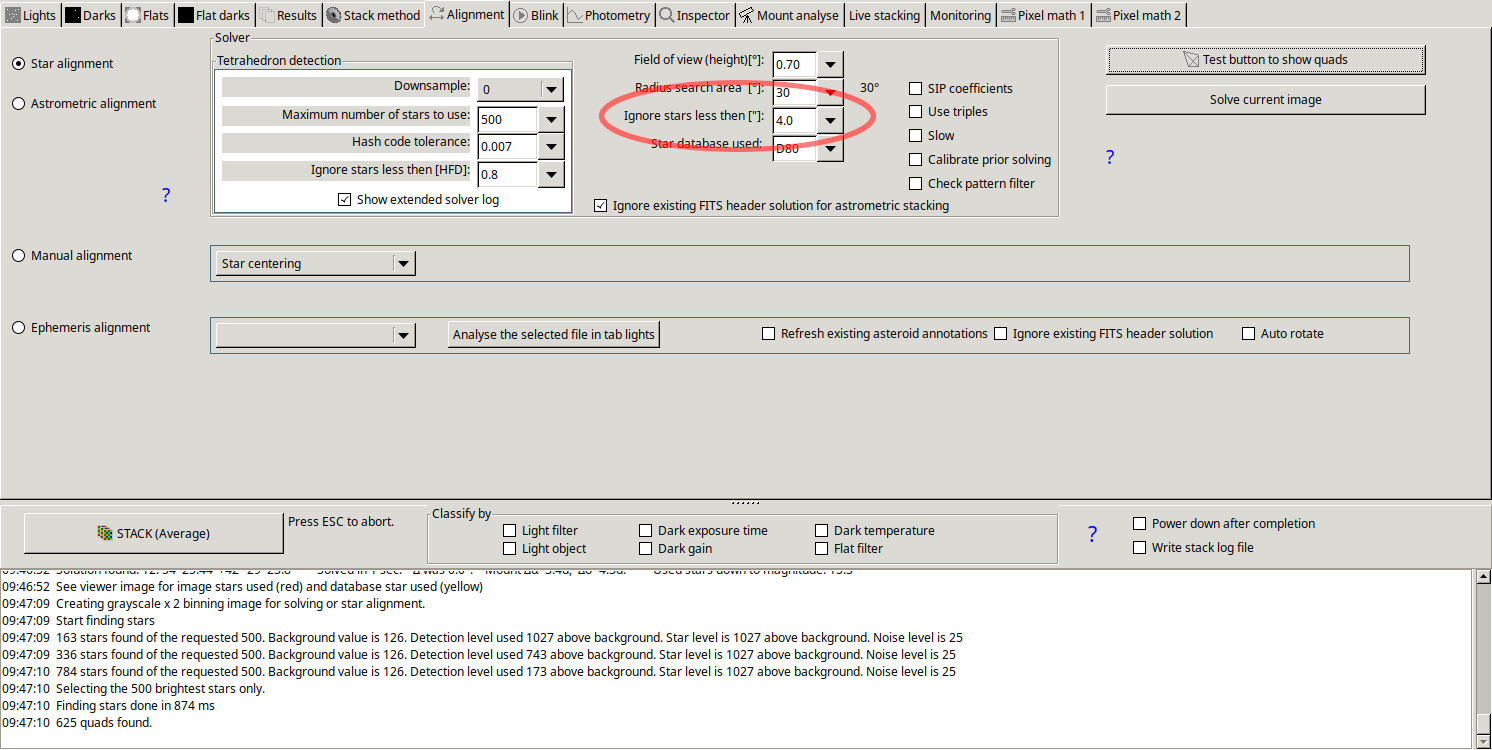Open the Pixel math 1 tab
The width and height of the screenshot is (1492, 750).
click(1043, 15)
